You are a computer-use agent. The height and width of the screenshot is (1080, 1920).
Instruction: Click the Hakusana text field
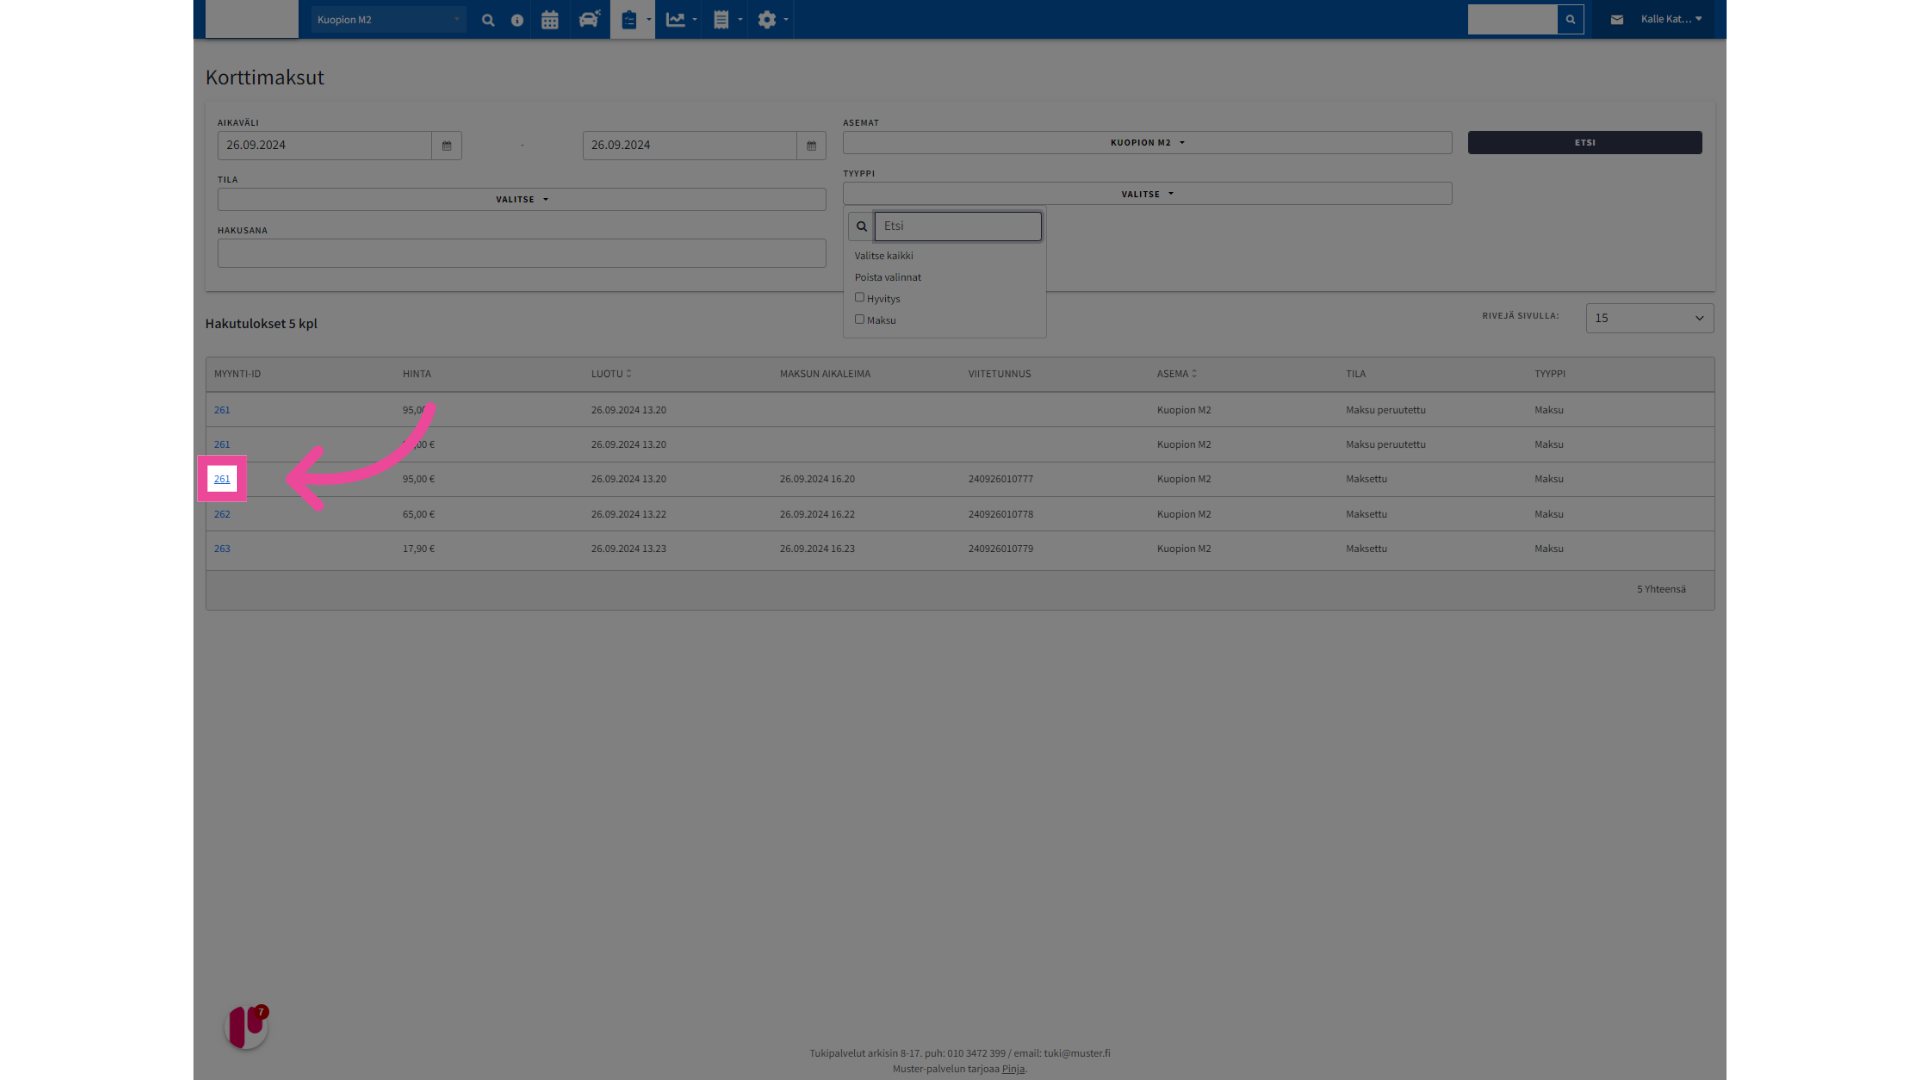(522, 254)
